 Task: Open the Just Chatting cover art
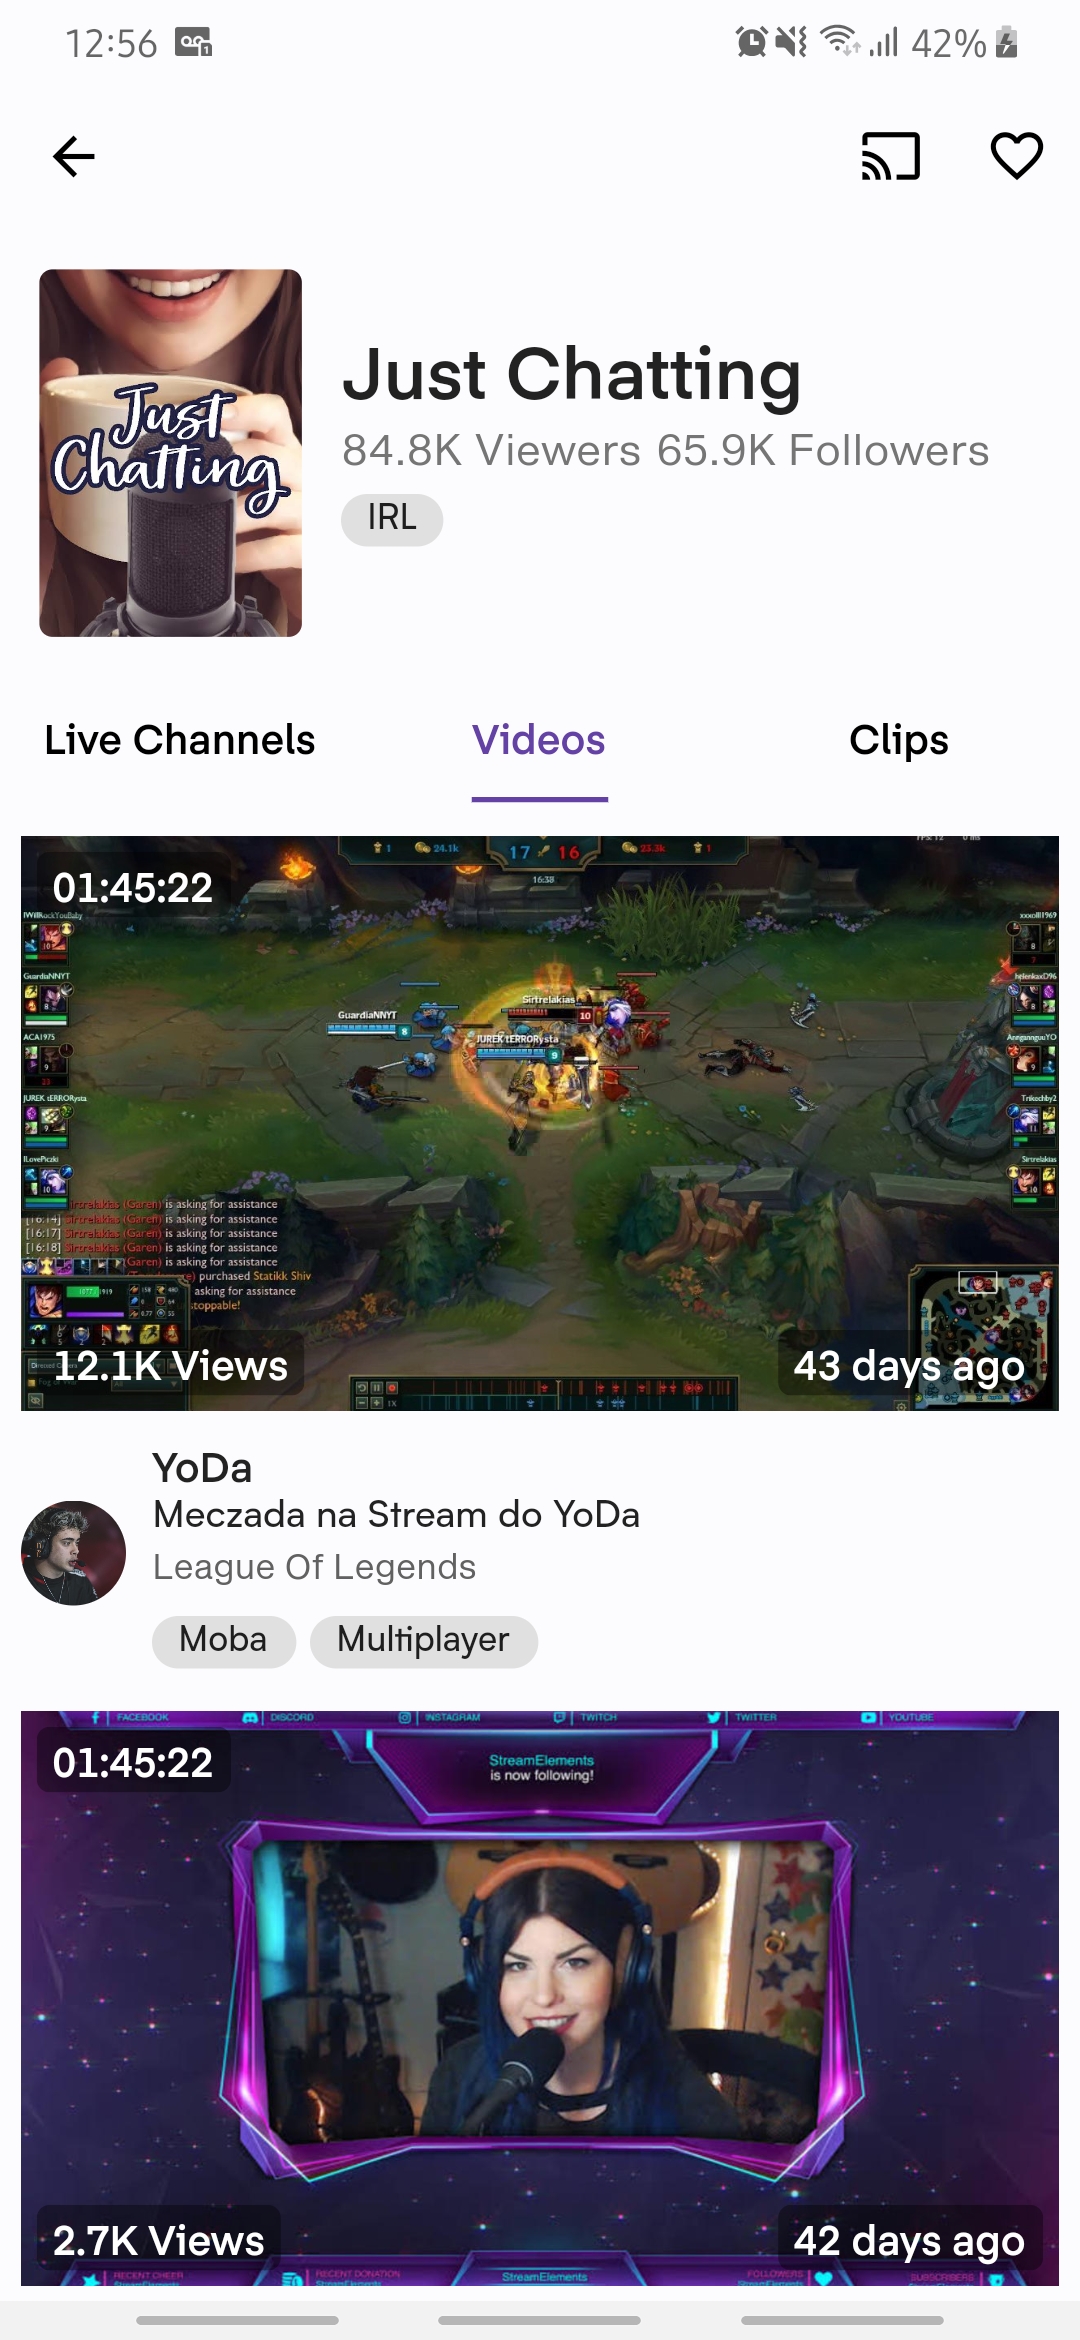[x=171, y=453]
